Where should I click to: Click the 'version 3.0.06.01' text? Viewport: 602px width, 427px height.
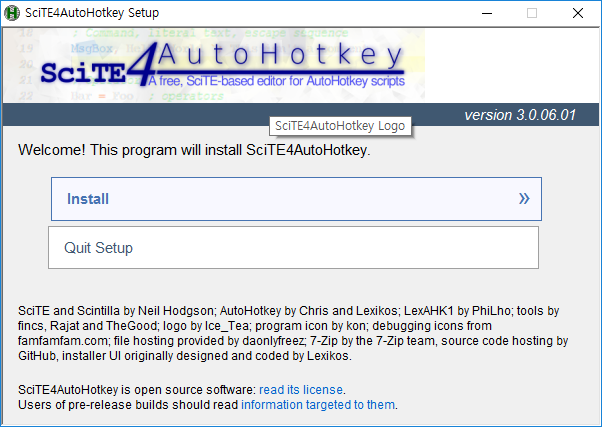520,115
